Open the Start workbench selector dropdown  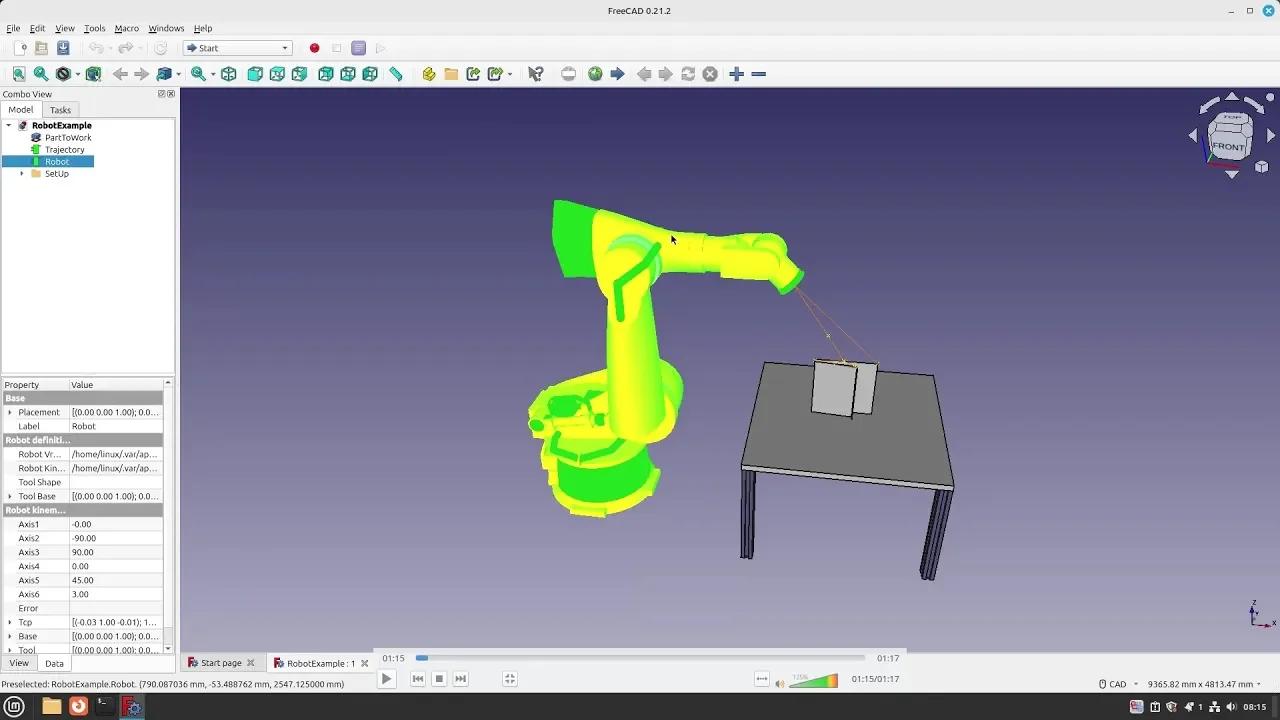[283, 47]
